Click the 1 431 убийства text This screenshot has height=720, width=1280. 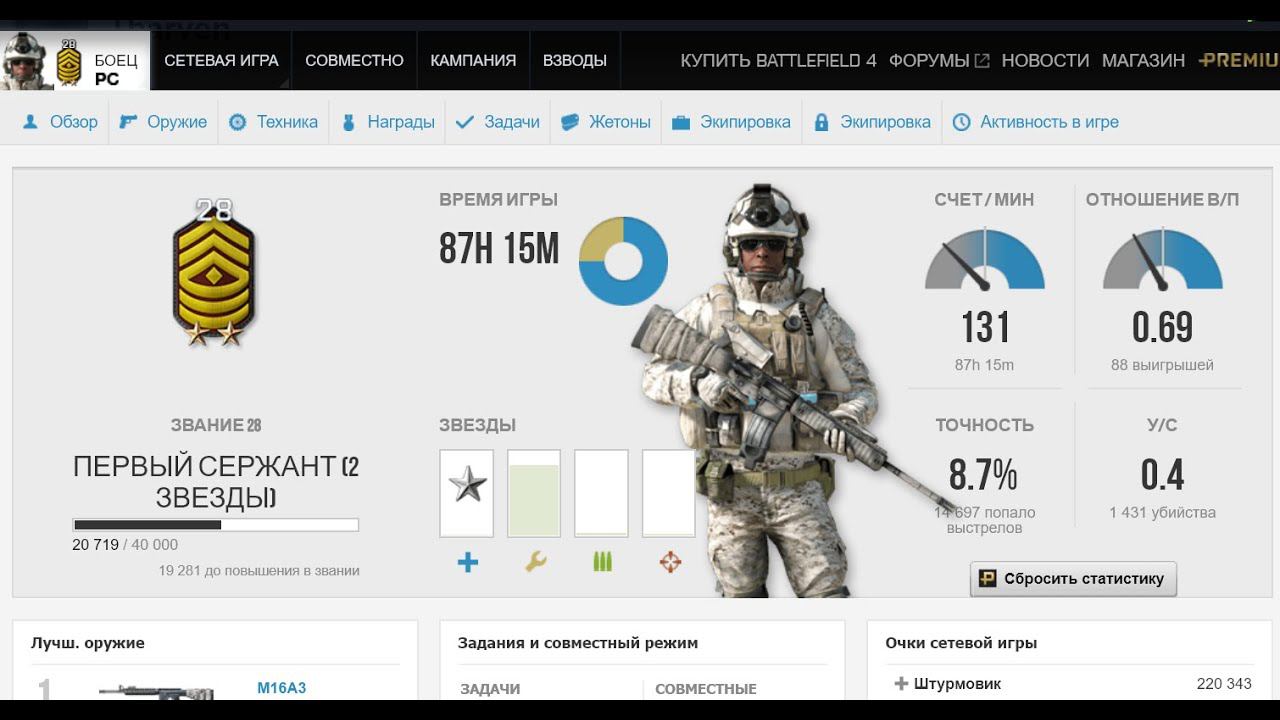point(1162,513)
